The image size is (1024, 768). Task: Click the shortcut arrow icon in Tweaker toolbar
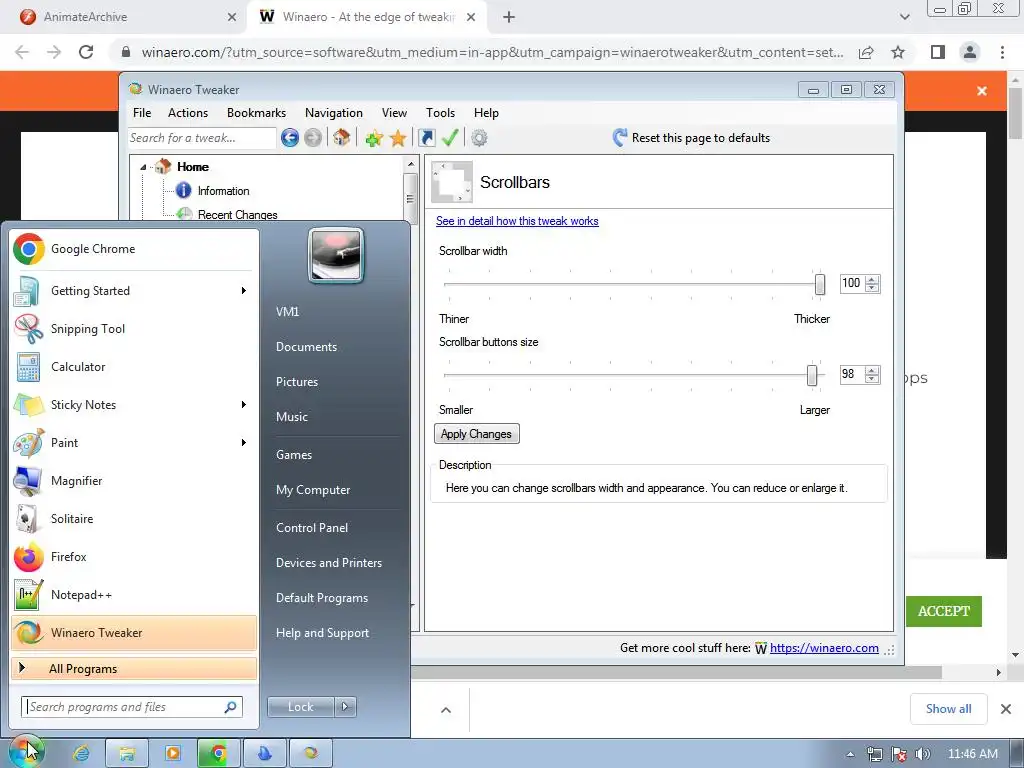(x=426, y=138)
